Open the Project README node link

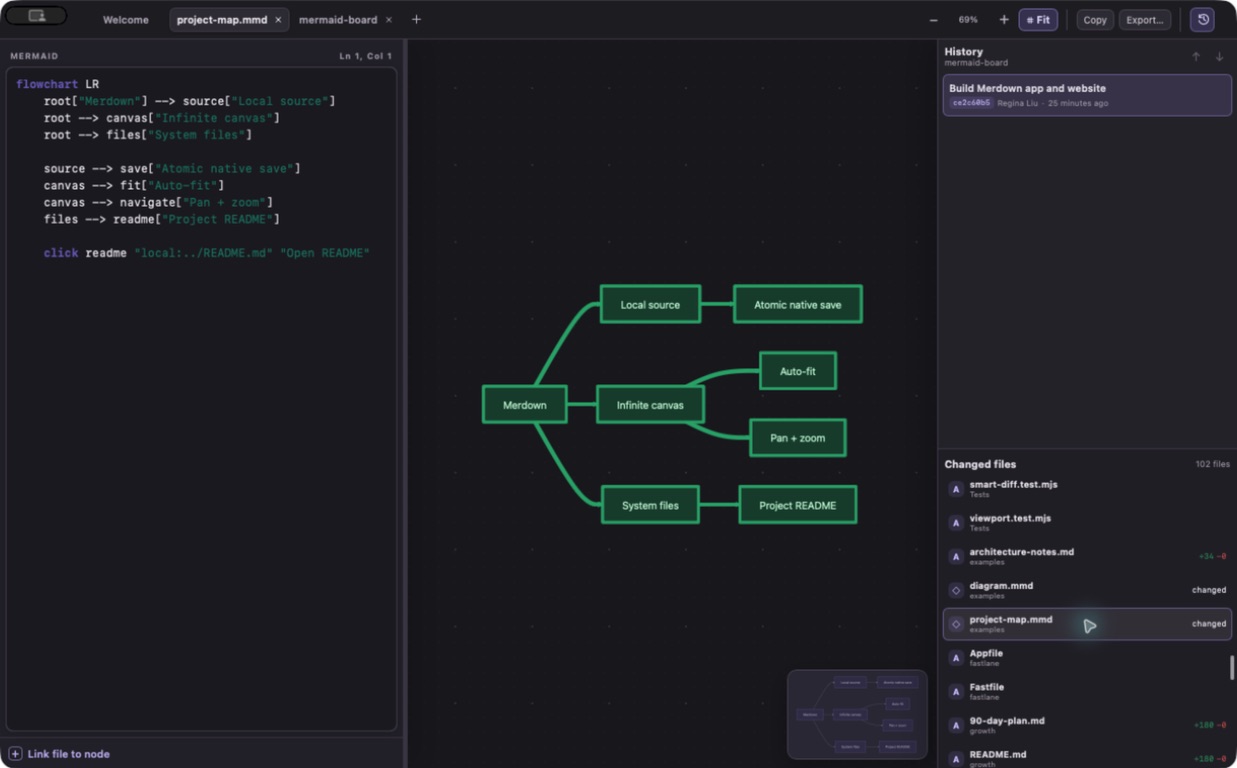click(x=798, y=505)
